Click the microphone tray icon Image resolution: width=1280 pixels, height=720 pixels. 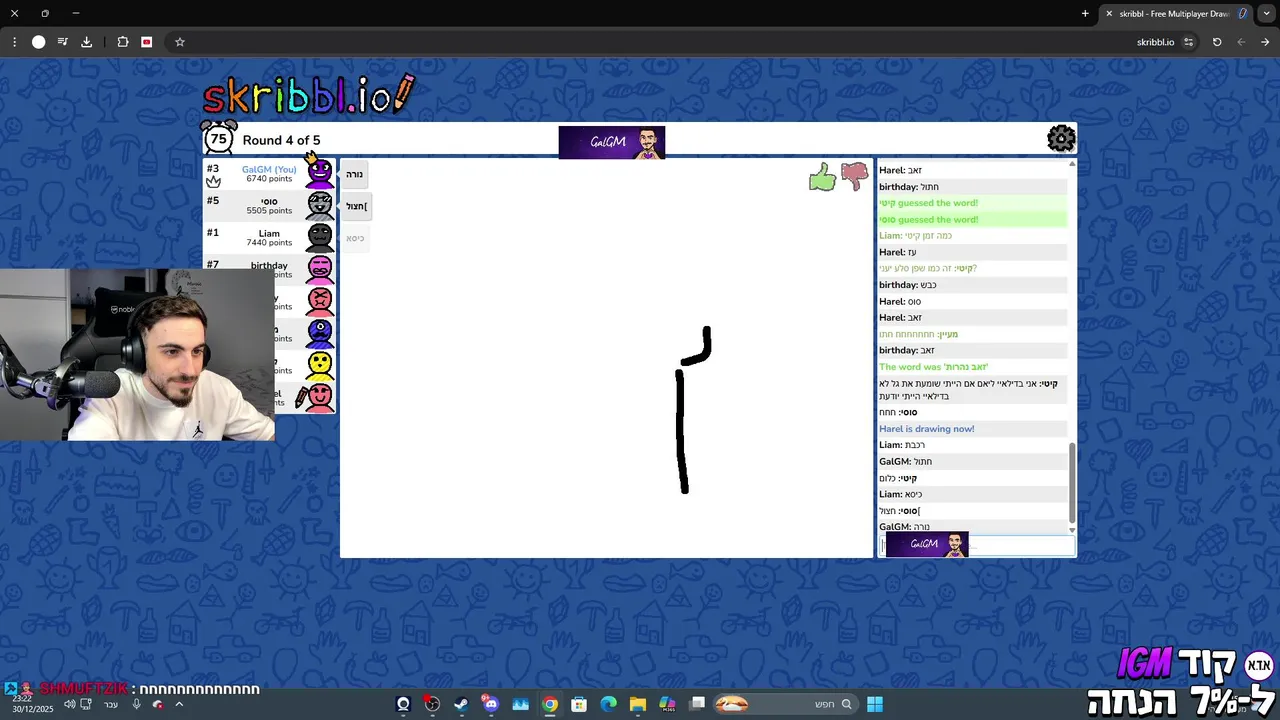tap(137, 704)
